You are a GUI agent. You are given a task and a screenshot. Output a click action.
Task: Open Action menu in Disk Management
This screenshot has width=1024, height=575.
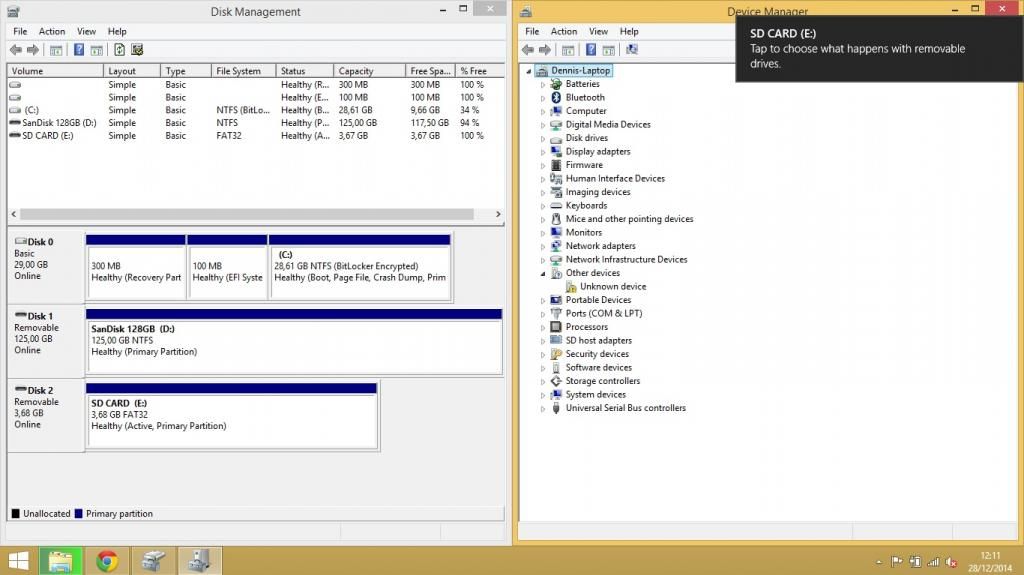tap(52, 31)
